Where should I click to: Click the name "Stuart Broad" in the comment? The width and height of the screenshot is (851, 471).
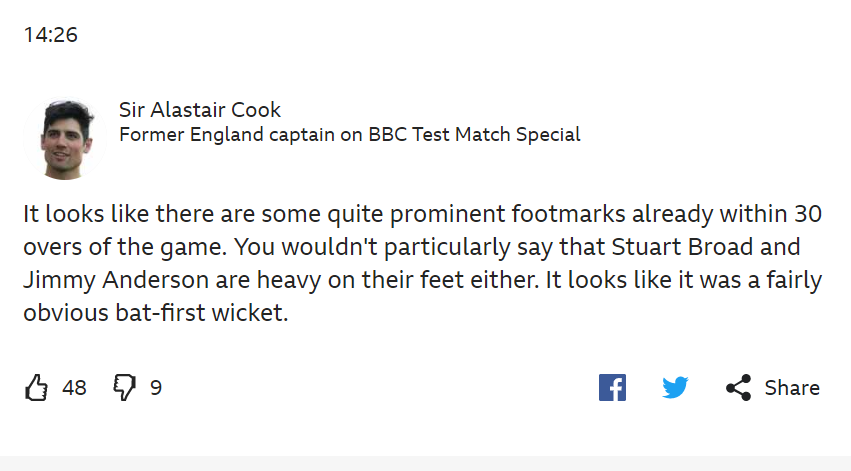click(x=690, y=247)
